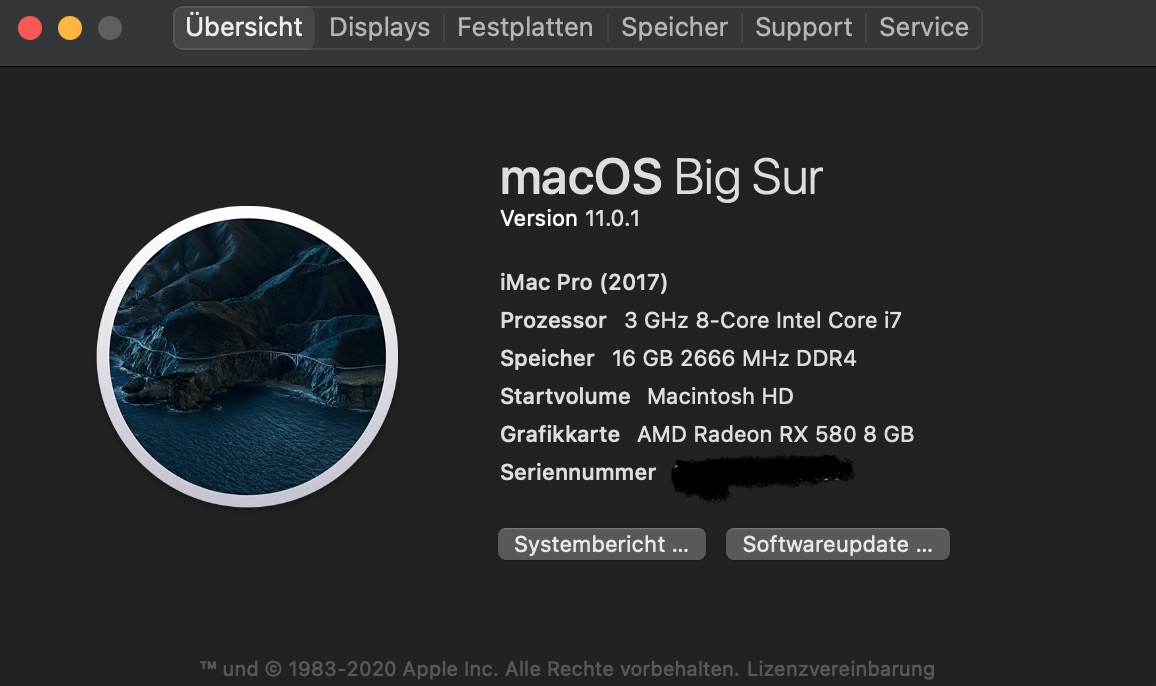
Task: Click the 3 GHz 8-Core processor value
Action: 763,321
